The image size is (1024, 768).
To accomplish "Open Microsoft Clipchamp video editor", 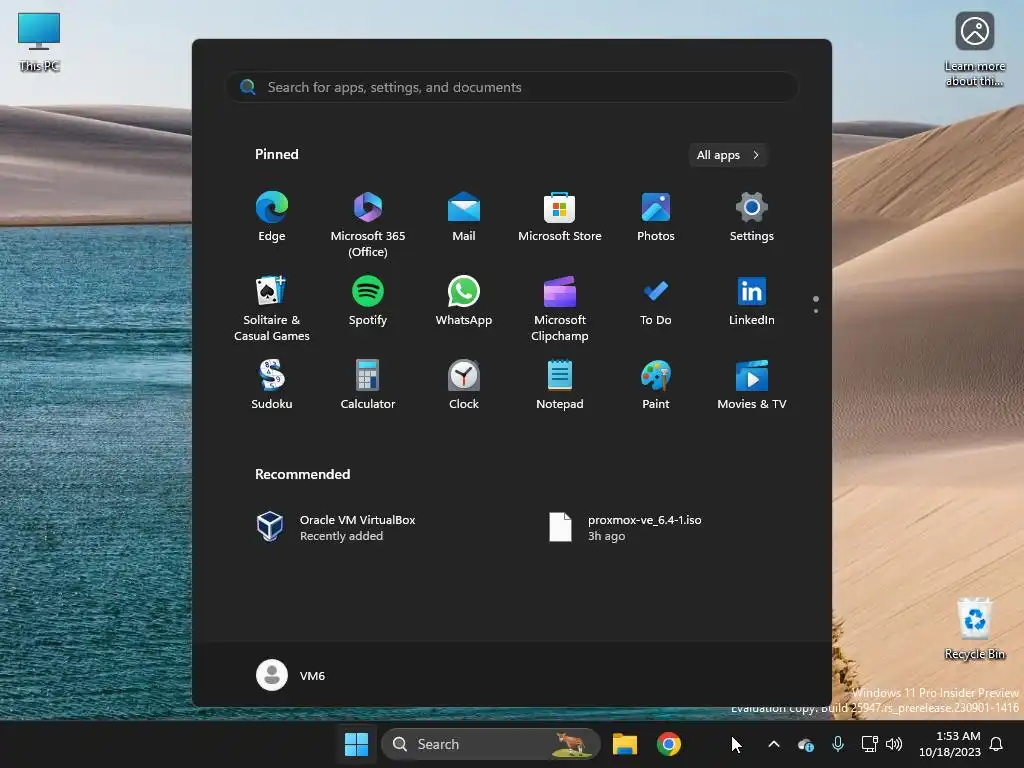I will point(560,309).
